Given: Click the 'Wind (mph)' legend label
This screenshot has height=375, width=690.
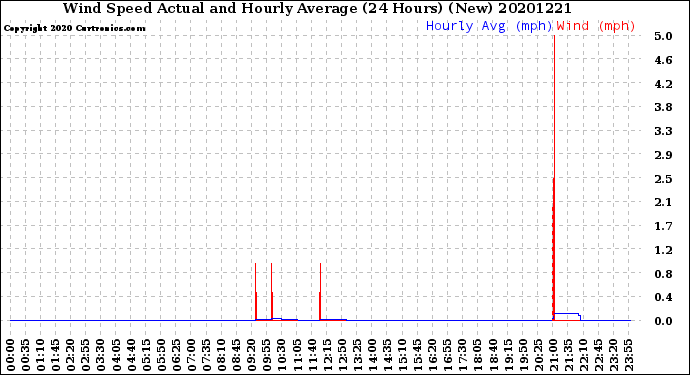Looking at the screenshot, I should (x=596, y=26).
